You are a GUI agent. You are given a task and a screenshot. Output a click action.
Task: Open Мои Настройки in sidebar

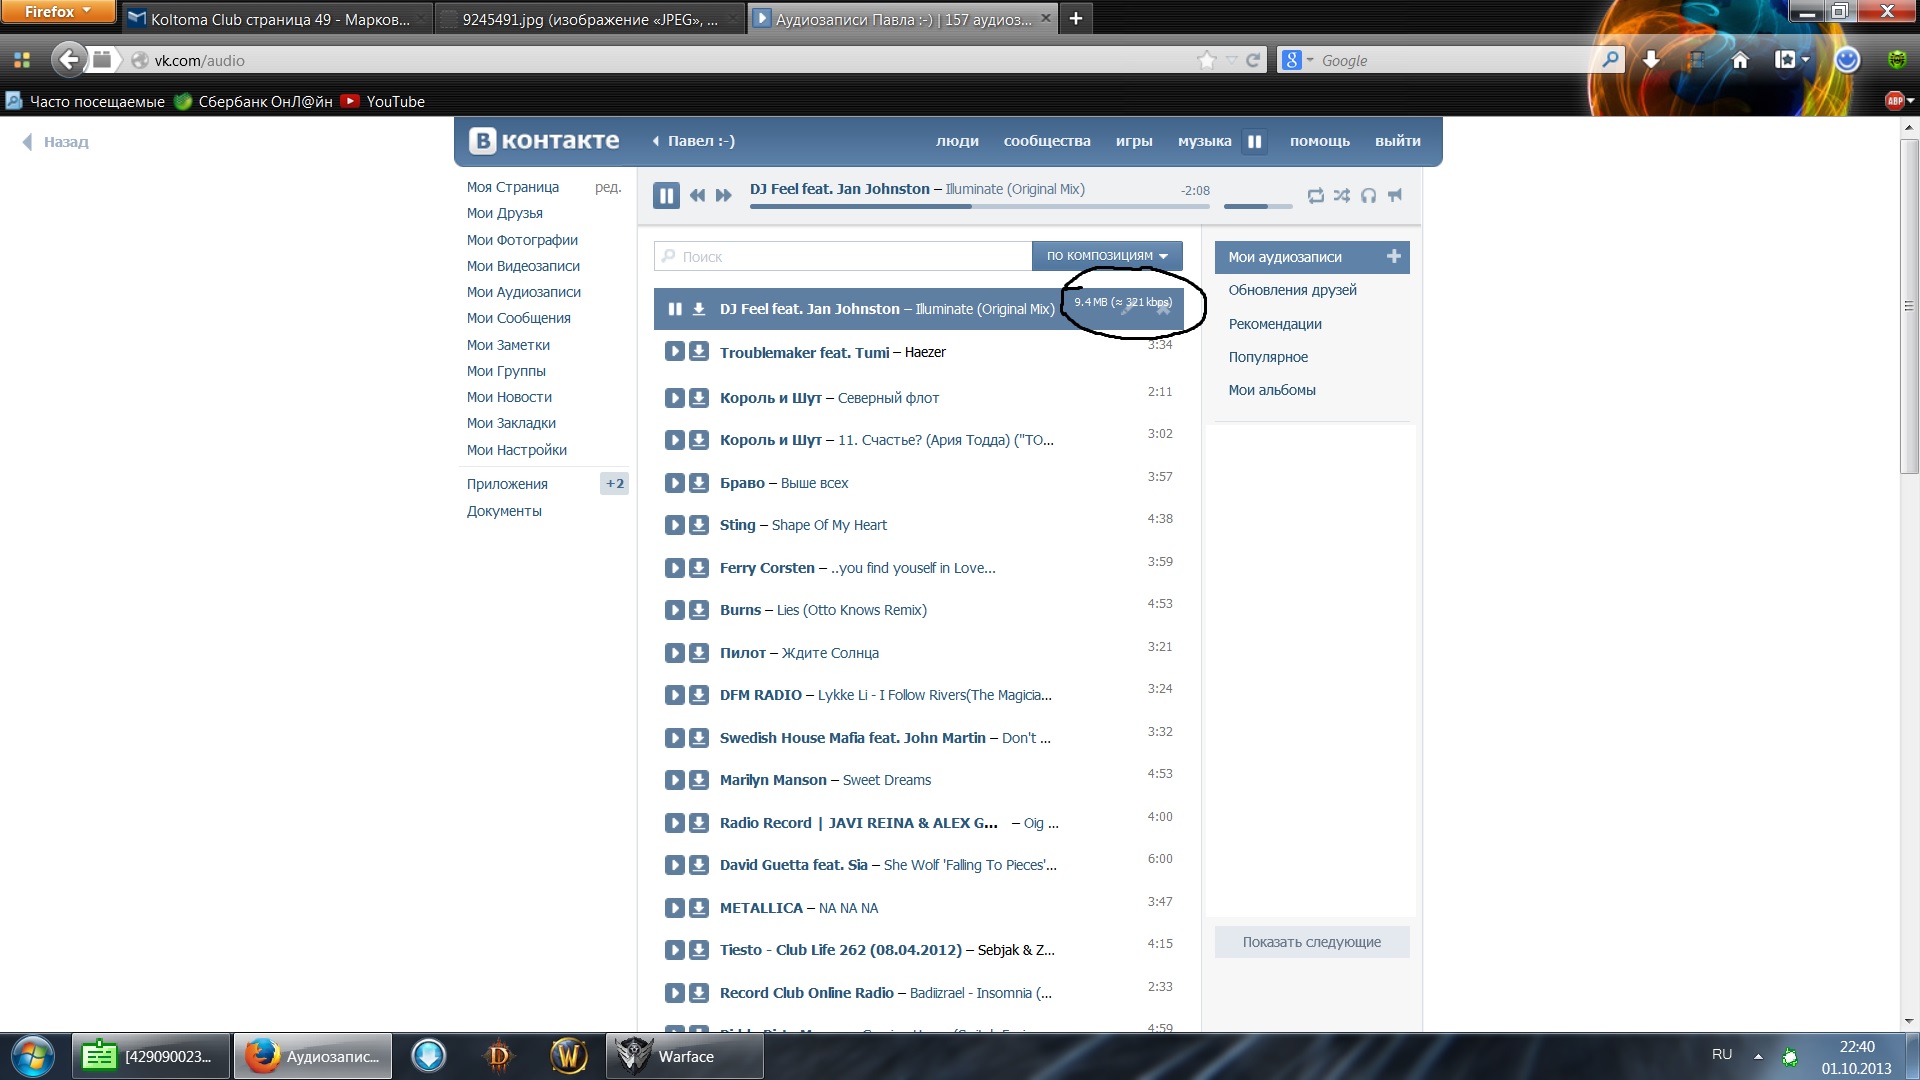click(516, 450)
